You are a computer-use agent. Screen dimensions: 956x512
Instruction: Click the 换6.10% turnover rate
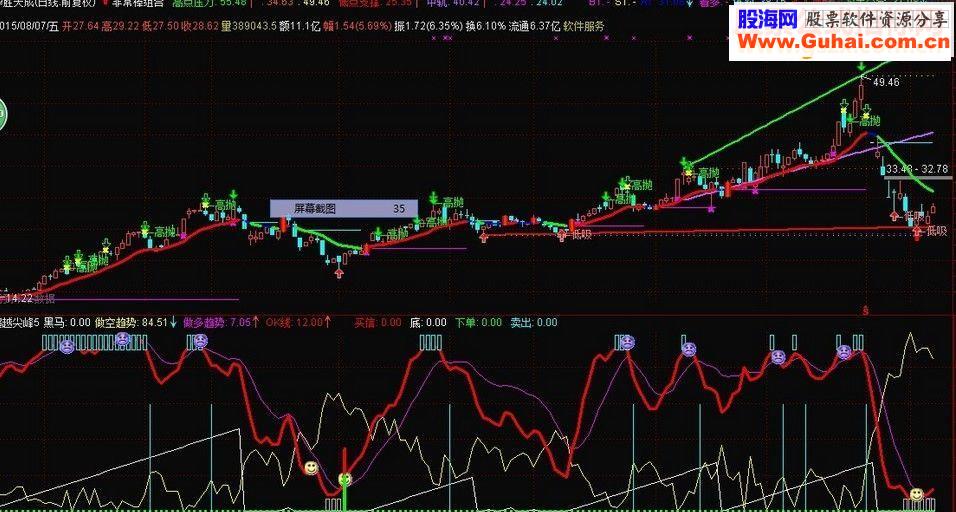click(487, 26)
